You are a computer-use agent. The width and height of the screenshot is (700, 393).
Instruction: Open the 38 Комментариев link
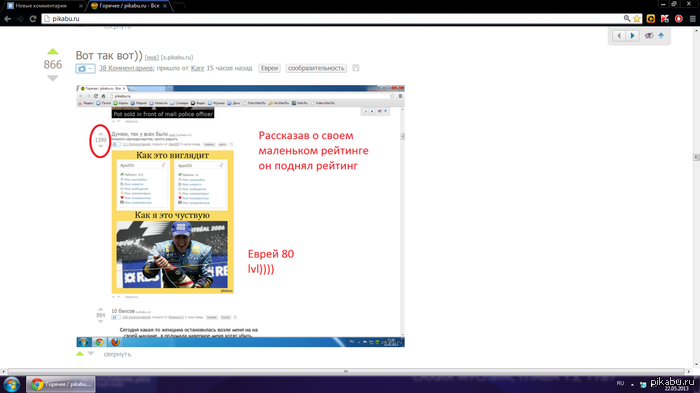click(126, 68)
